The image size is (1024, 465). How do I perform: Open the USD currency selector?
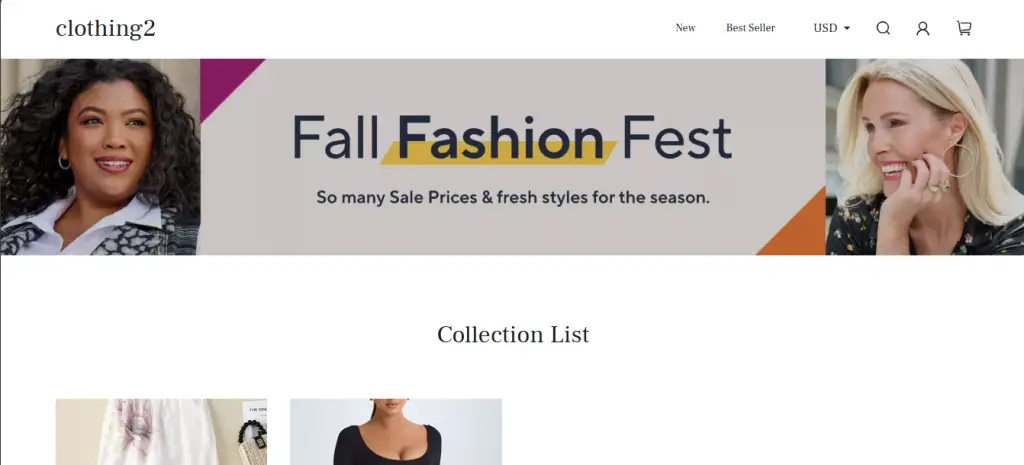831,28
